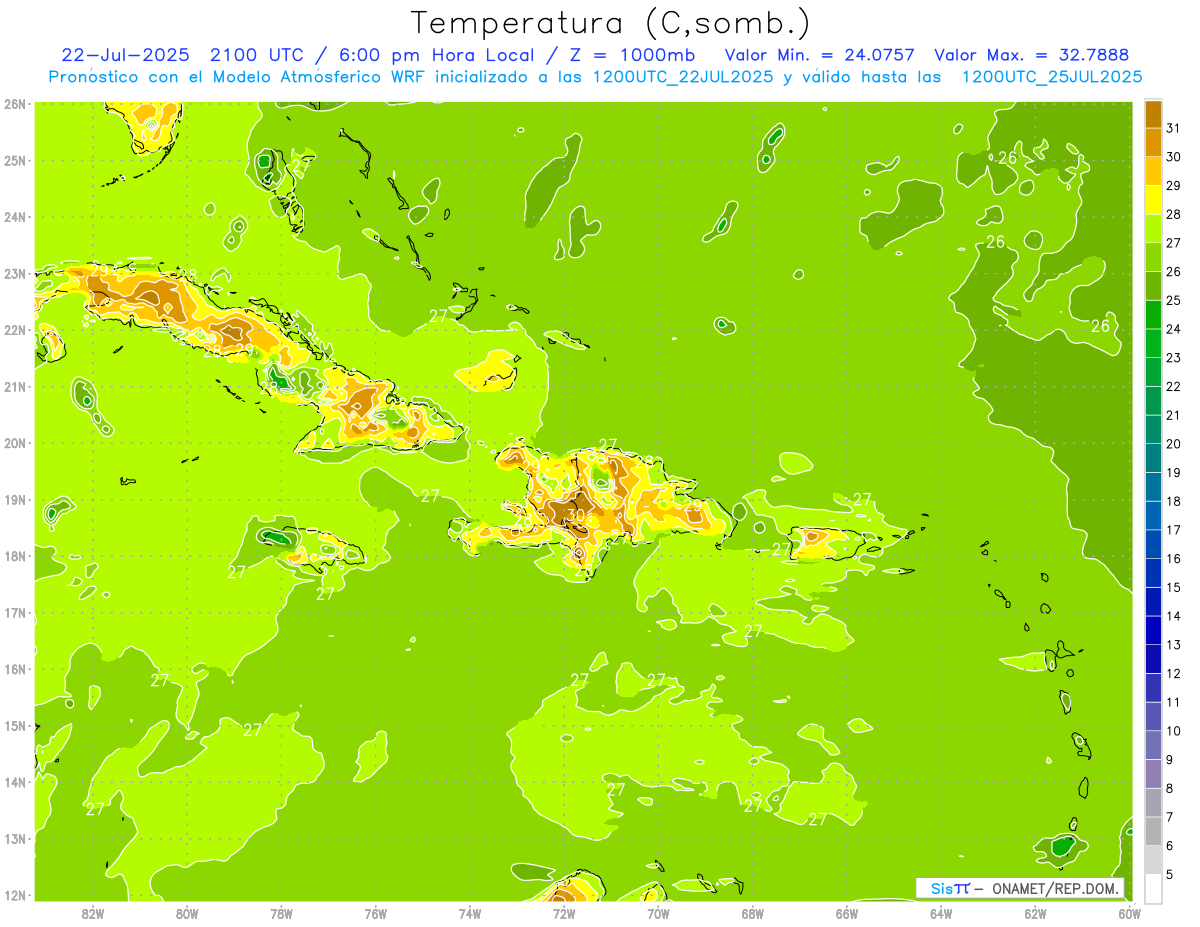Pick the yellow swatch between 28 and 29

click(x=1153, y=199)
